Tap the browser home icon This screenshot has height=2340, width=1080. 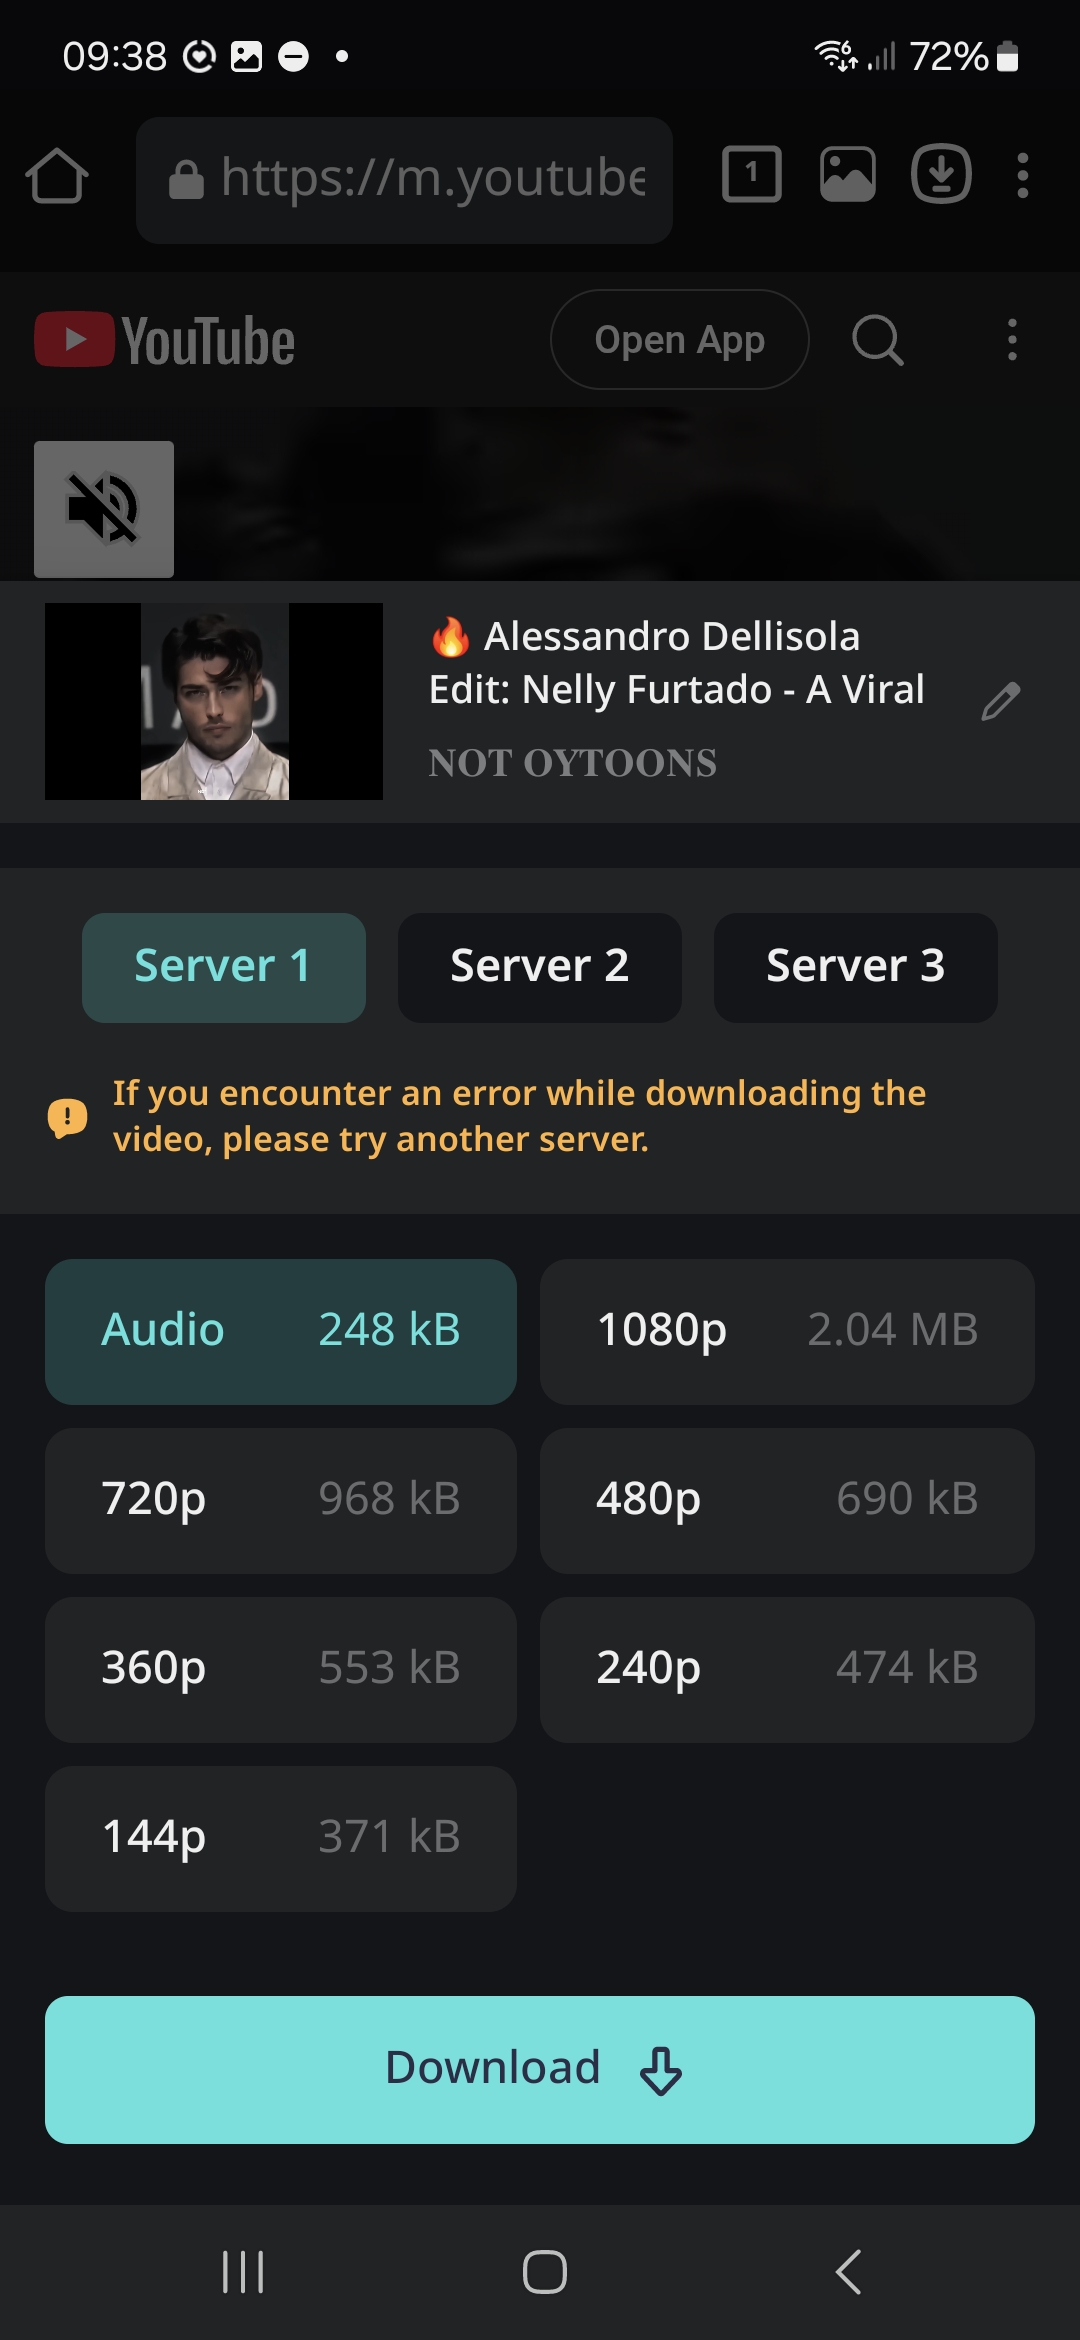pos(57,177)
